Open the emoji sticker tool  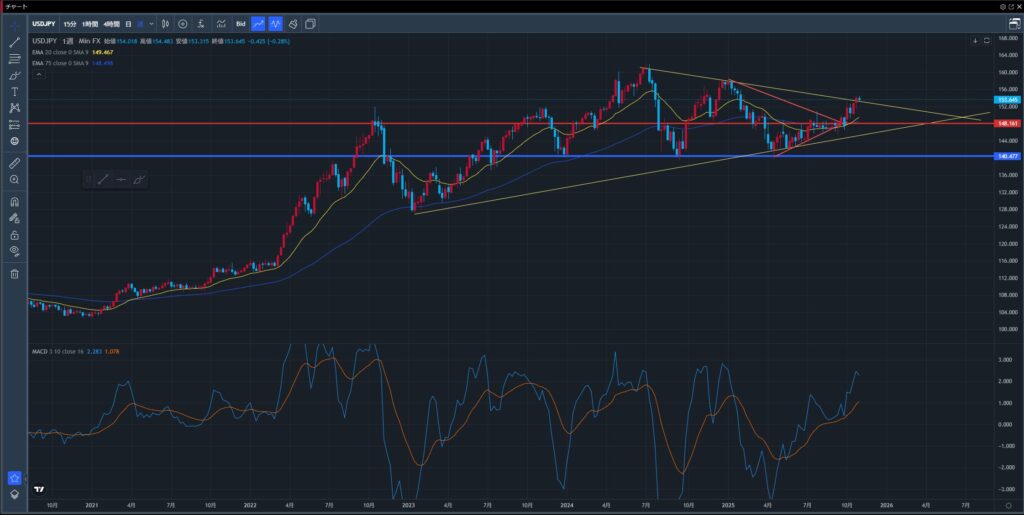pyautogui.click(x=15, y=141)
